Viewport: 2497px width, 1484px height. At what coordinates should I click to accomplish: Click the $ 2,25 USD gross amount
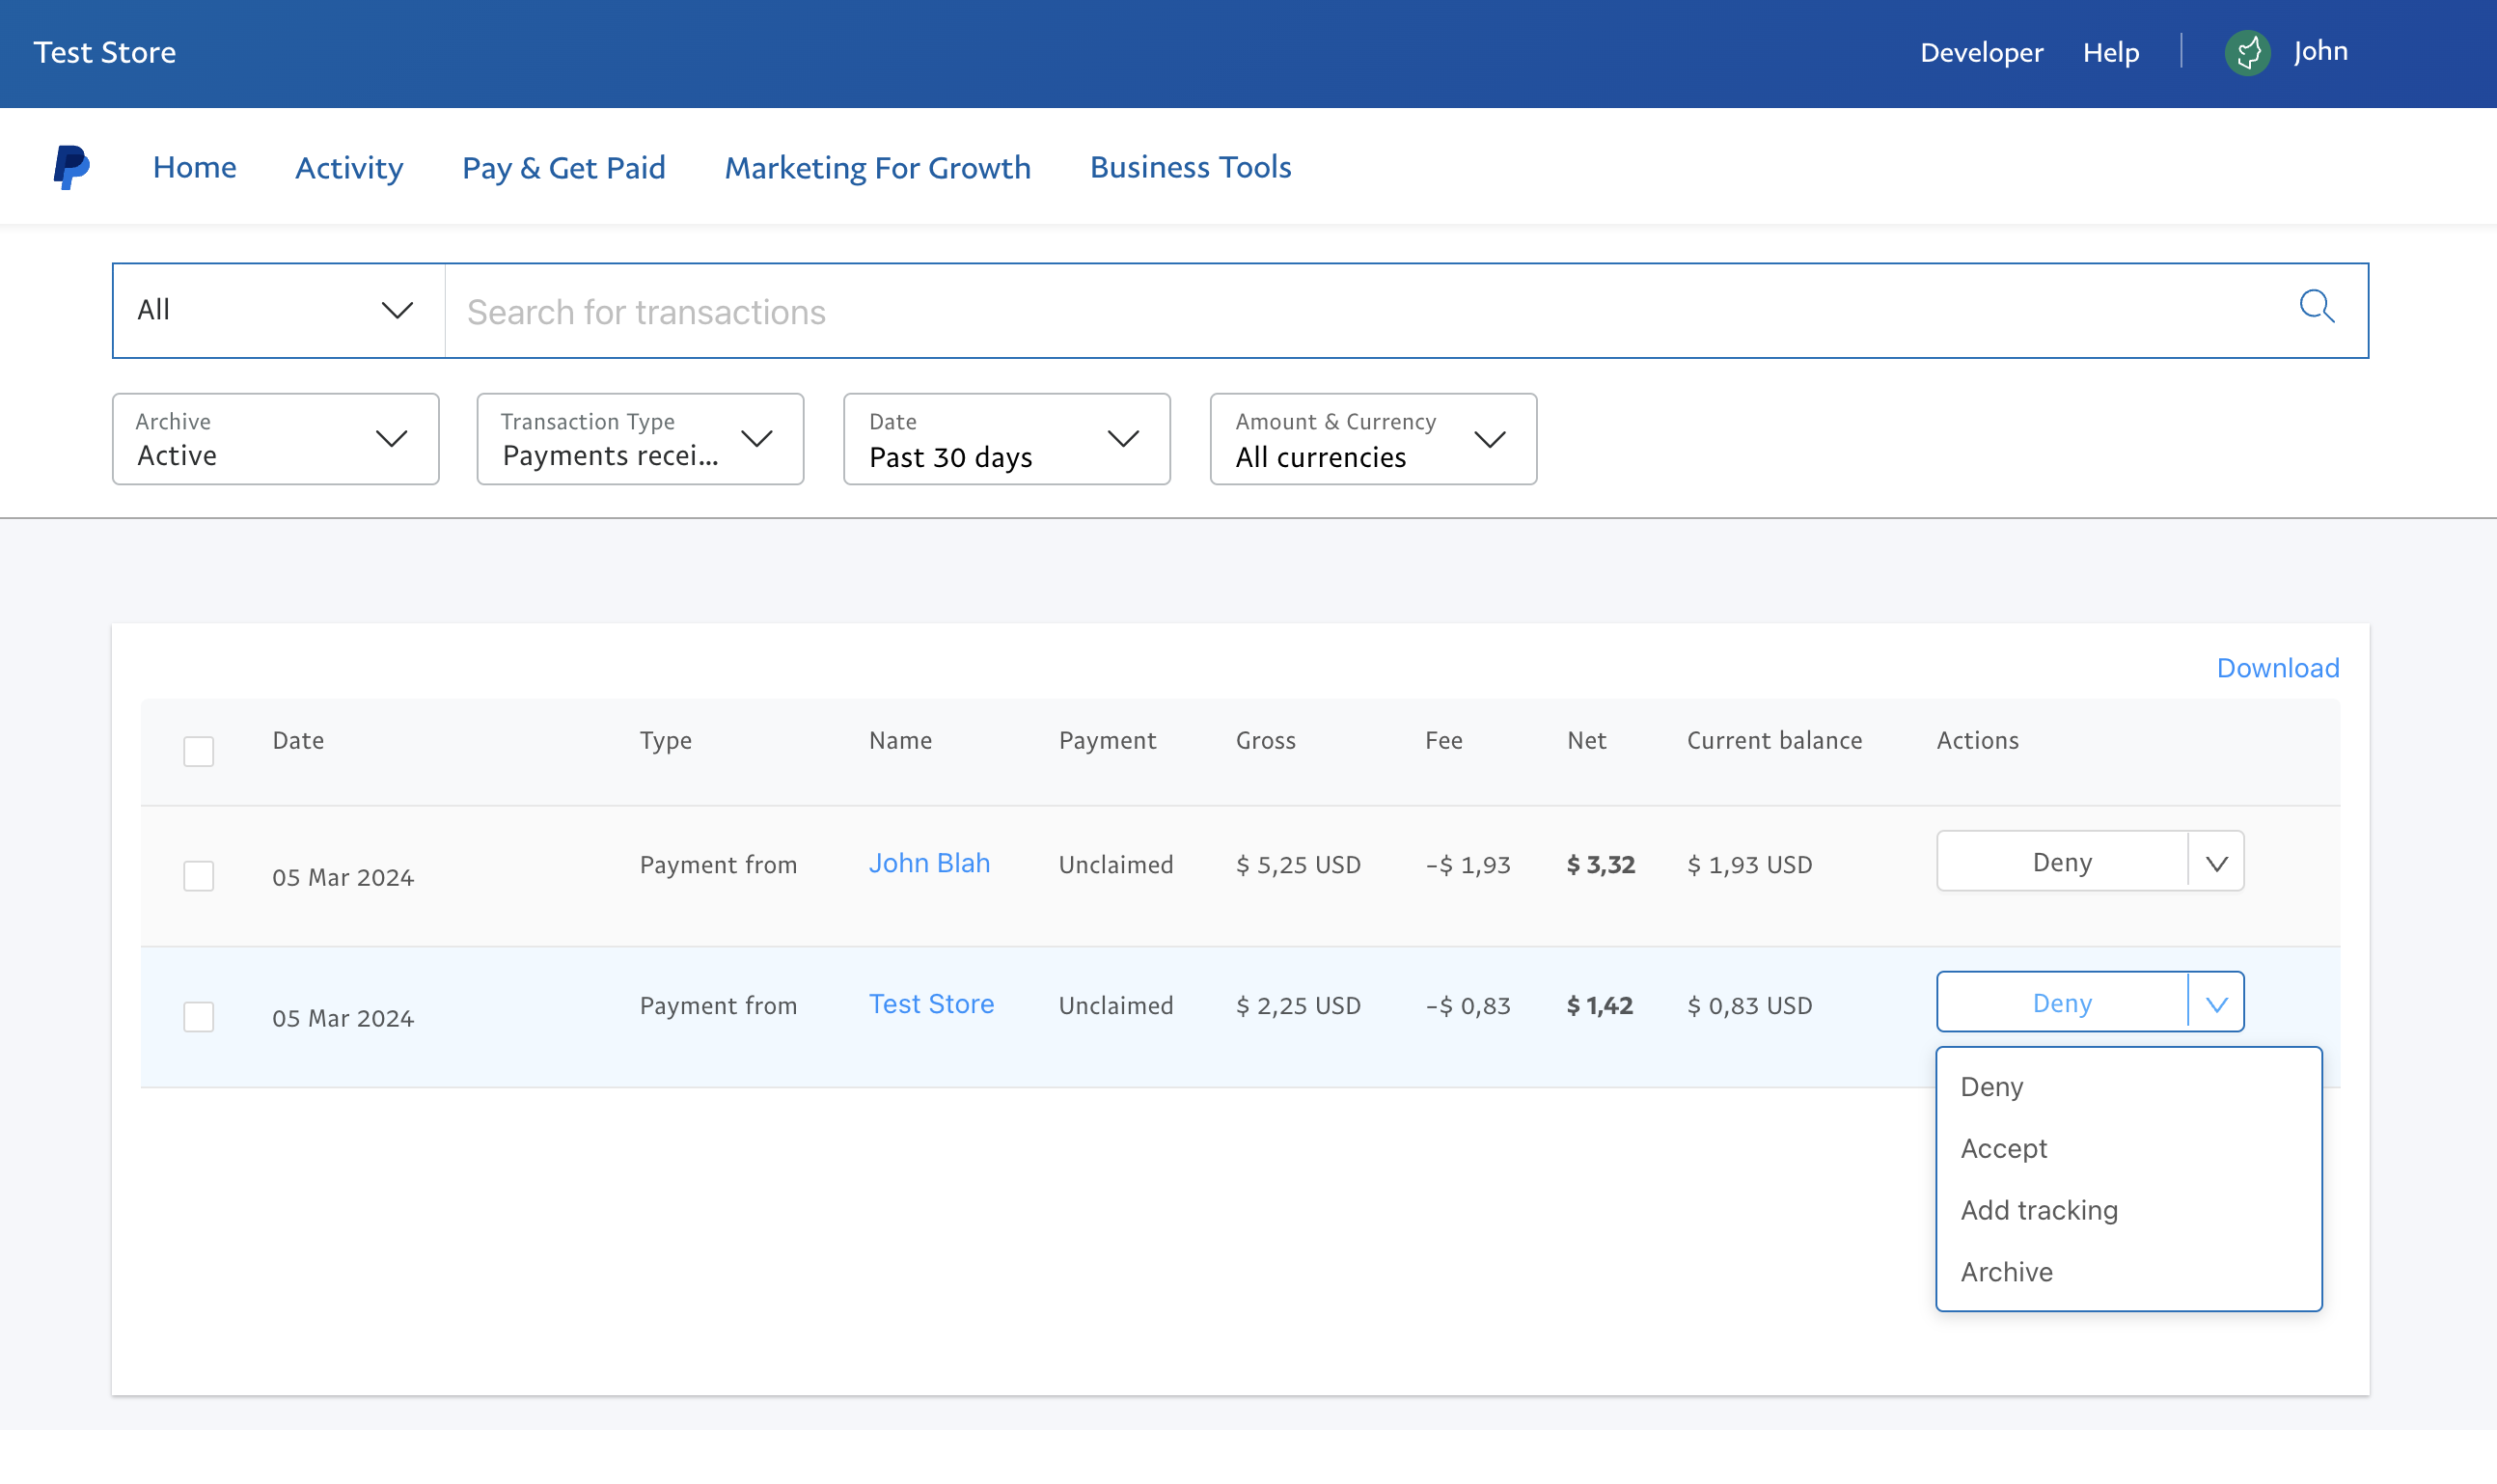pos(1298,1005)
